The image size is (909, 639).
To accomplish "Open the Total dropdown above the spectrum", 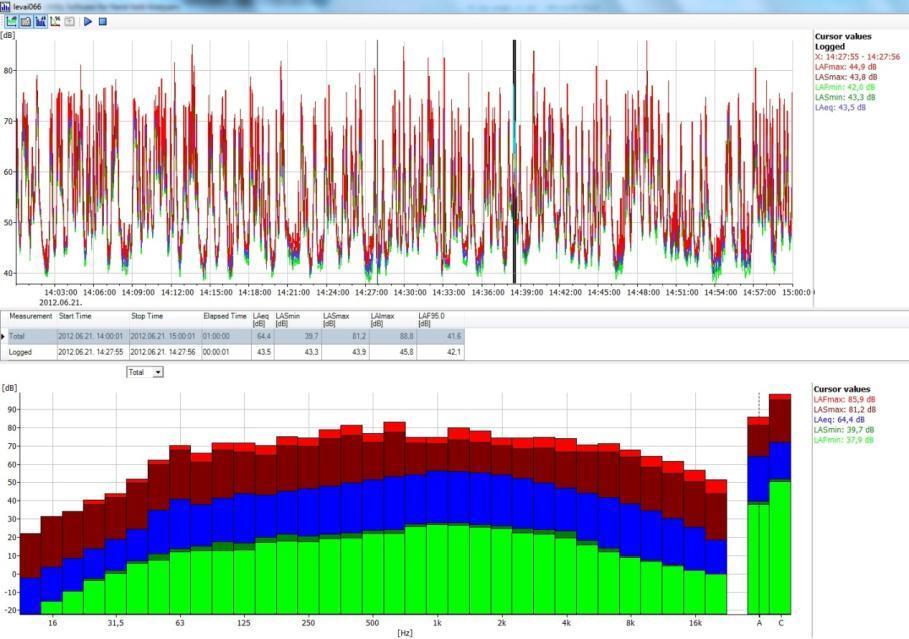I will pyautogui.click(x=145, y=372).
